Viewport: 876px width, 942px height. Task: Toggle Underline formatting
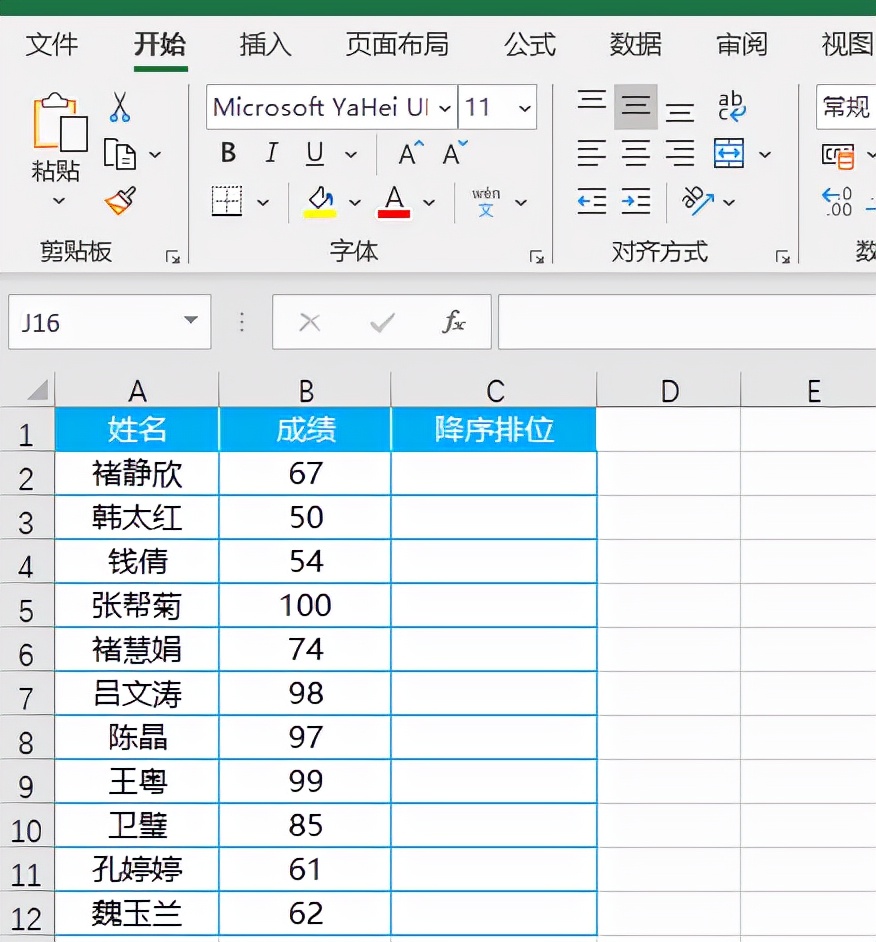pyautogui.click(x=315, y=154)
